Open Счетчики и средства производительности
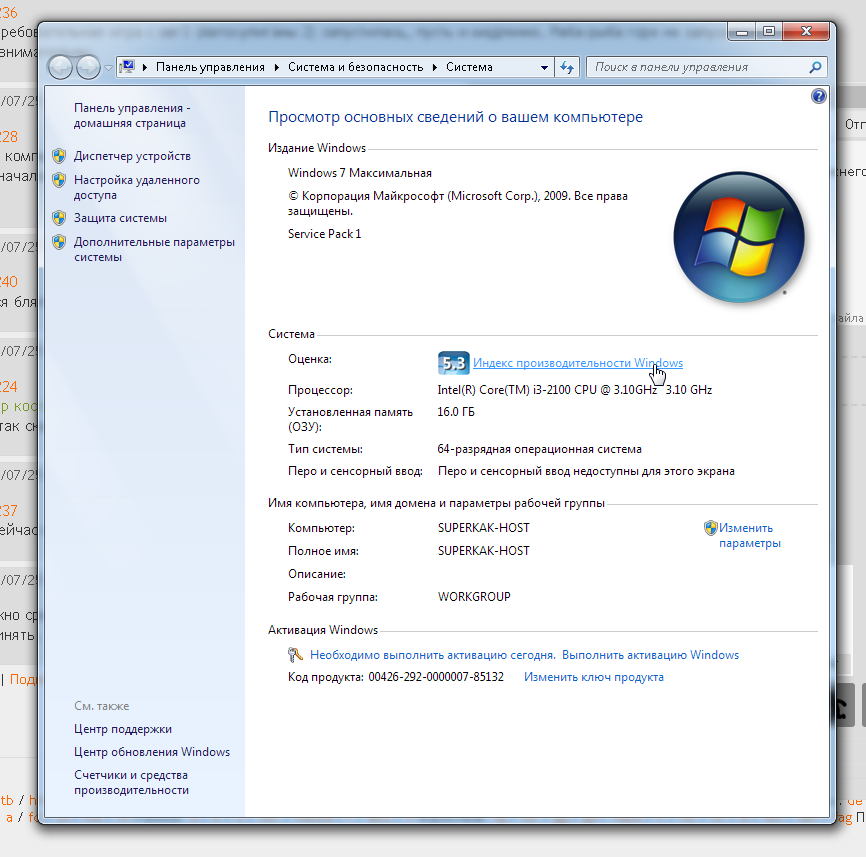The height and width of the screenshot is (857, 866). point(131,782)
